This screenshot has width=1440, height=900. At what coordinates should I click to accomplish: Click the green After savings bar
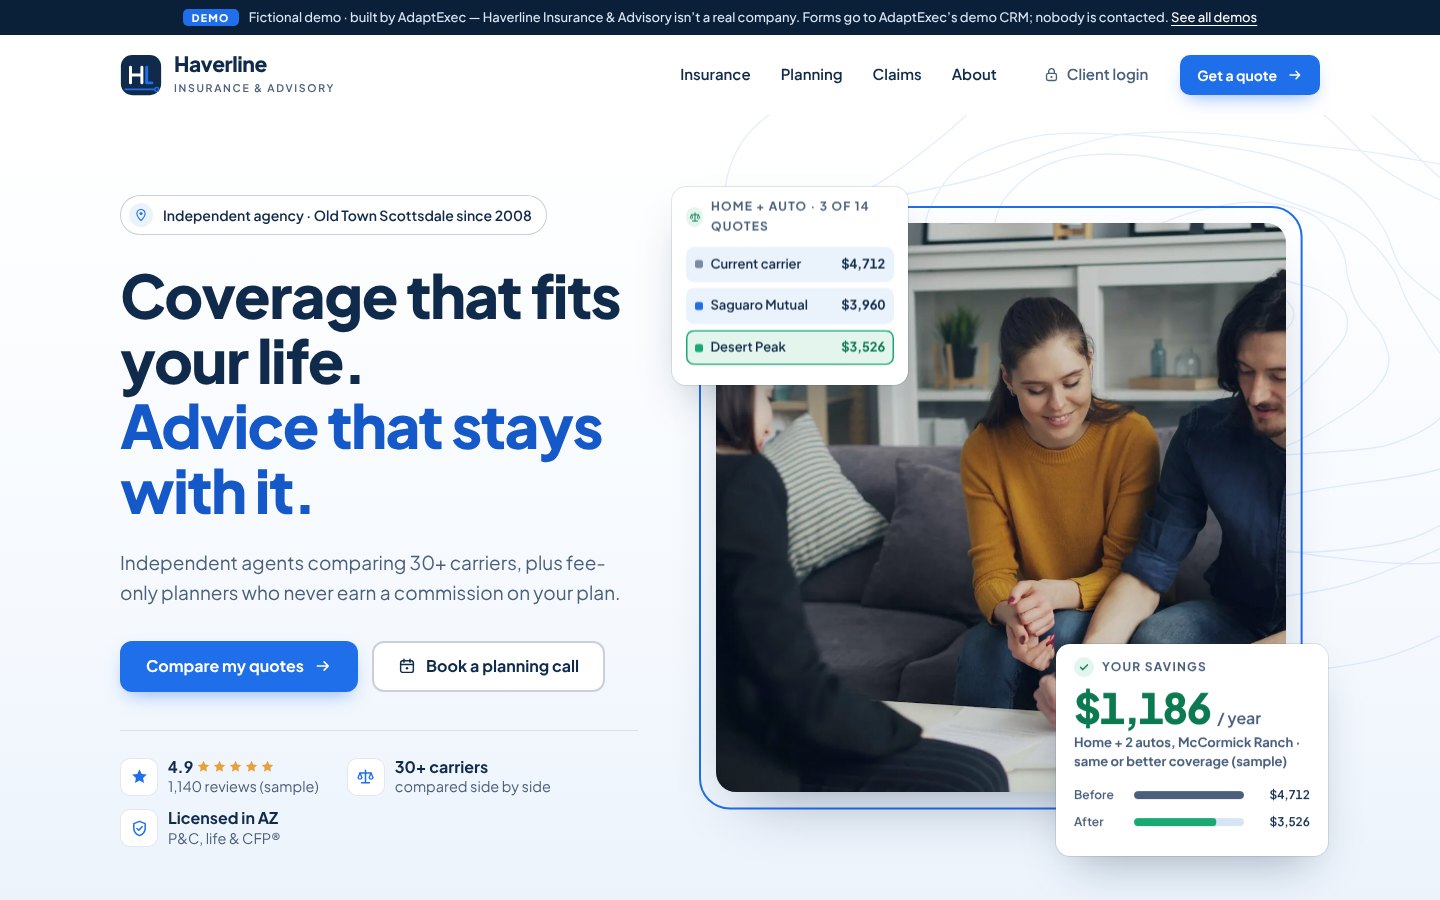tap(1175, 822)
